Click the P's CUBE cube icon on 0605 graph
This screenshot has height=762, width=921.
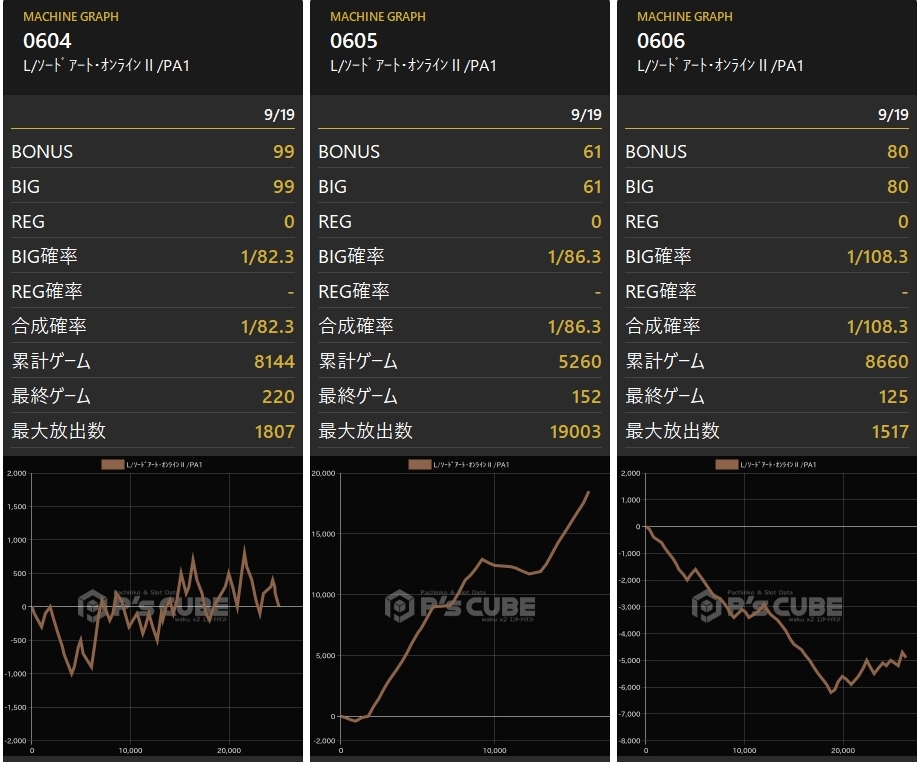click(x=399, y=606)
